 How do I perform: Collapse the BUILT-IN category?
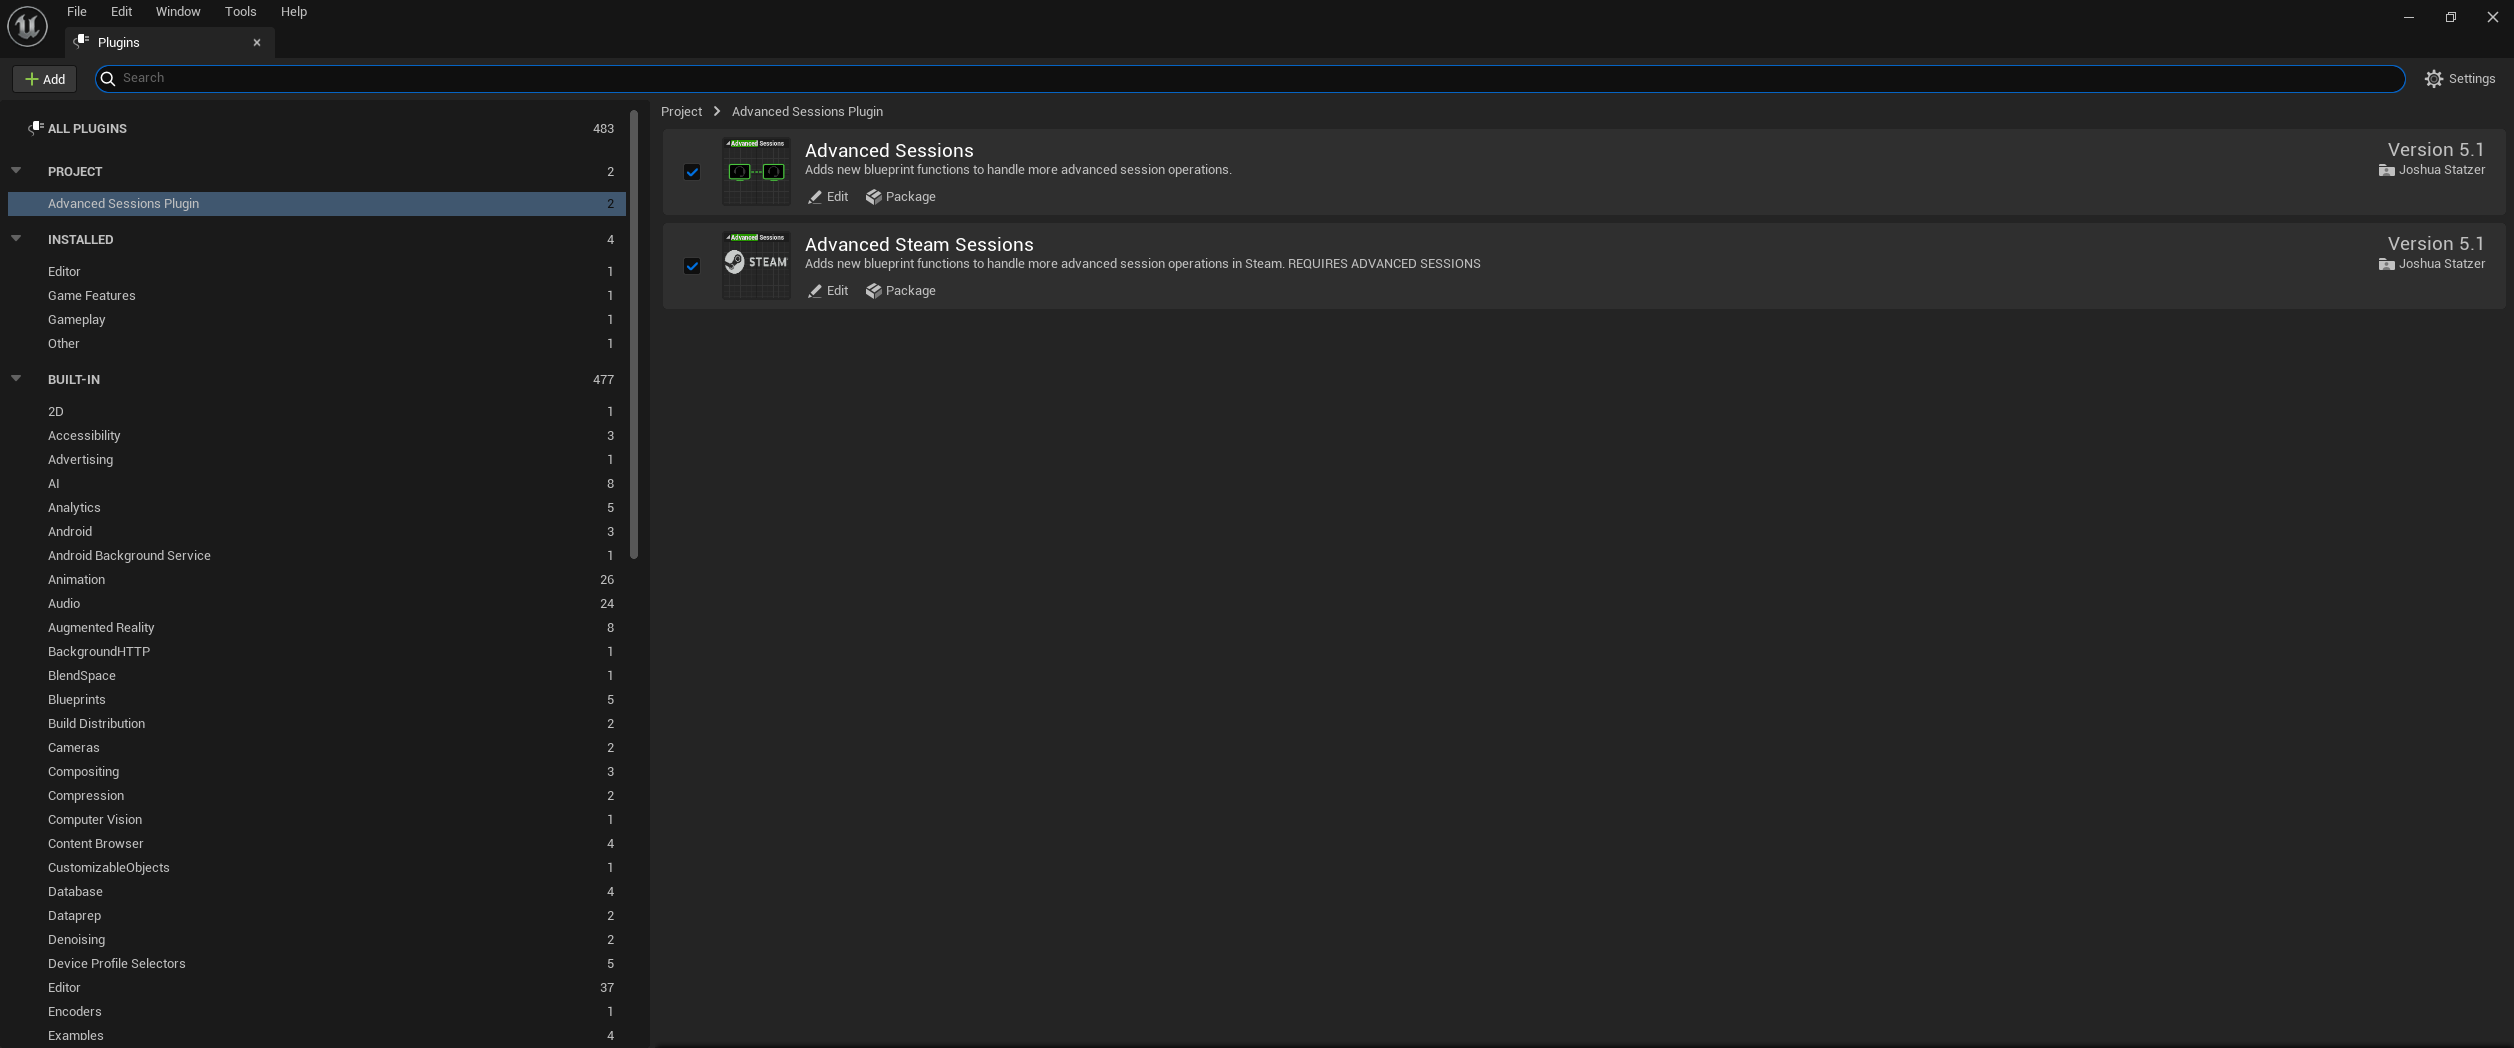tap(16, 379)
